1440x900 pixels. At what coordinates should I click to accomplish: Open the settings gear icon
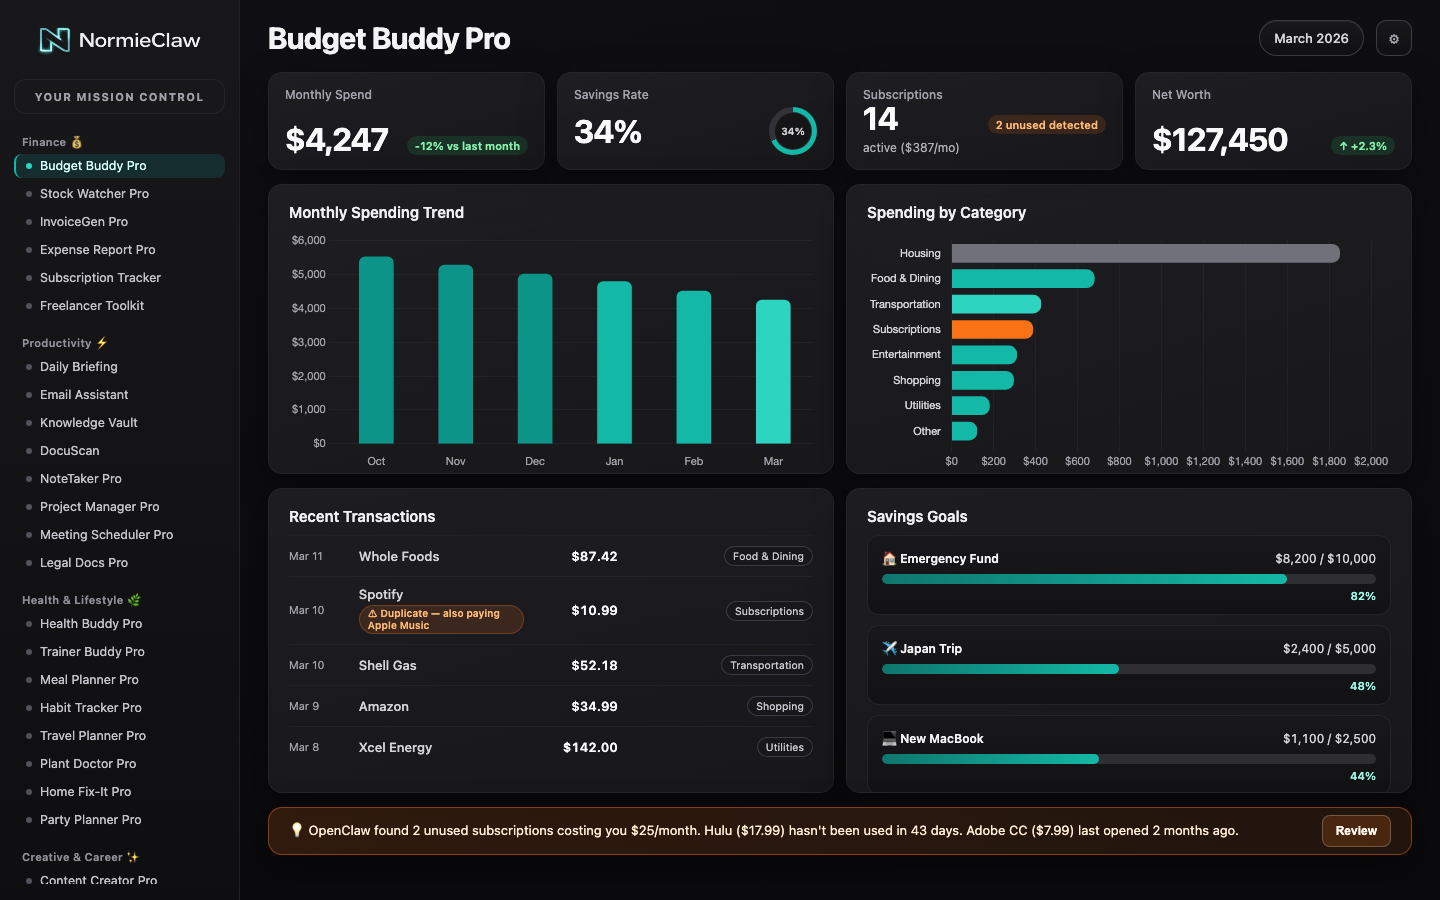point(1393,39)
